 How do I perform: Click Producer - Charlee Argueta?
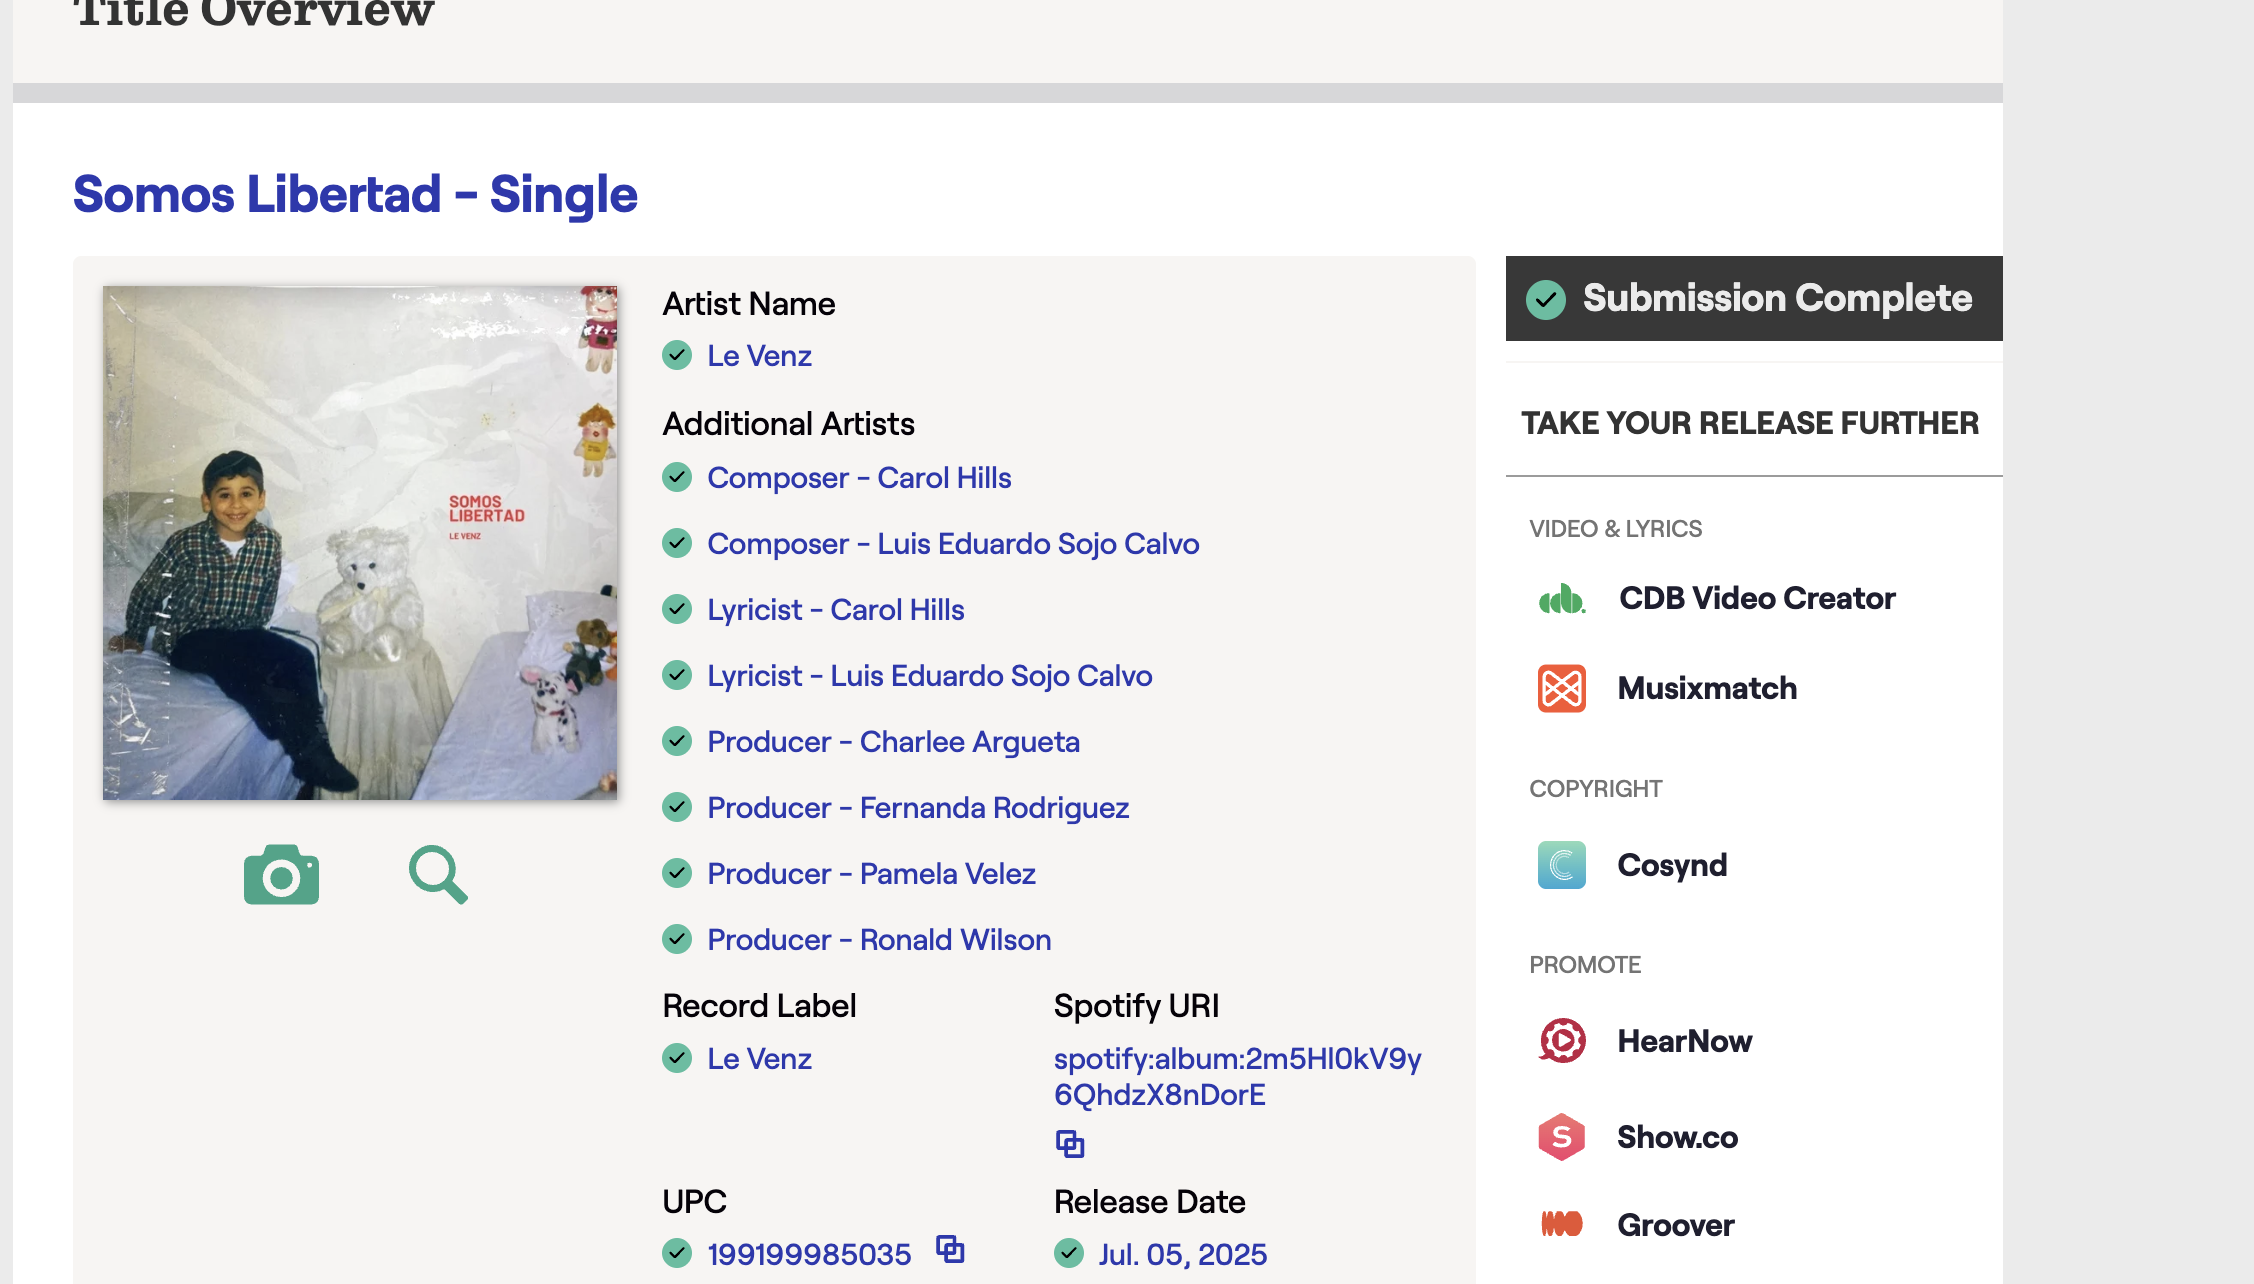pyautogui.click(x=893, y=742)
